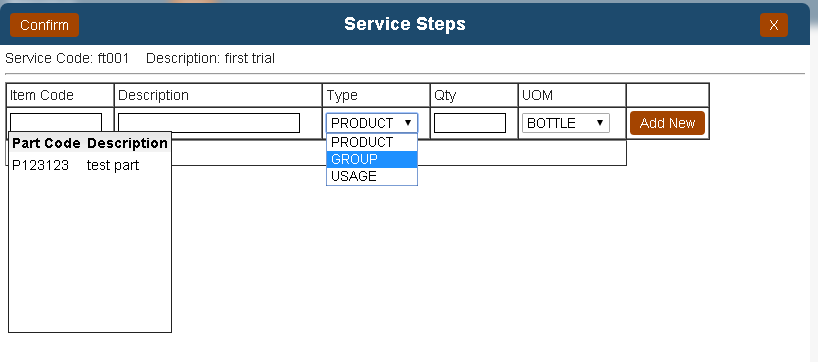Image resolution: width=818 pixels, height=362 pixels.
Task: Click the Qty column header
Action: 445,95
